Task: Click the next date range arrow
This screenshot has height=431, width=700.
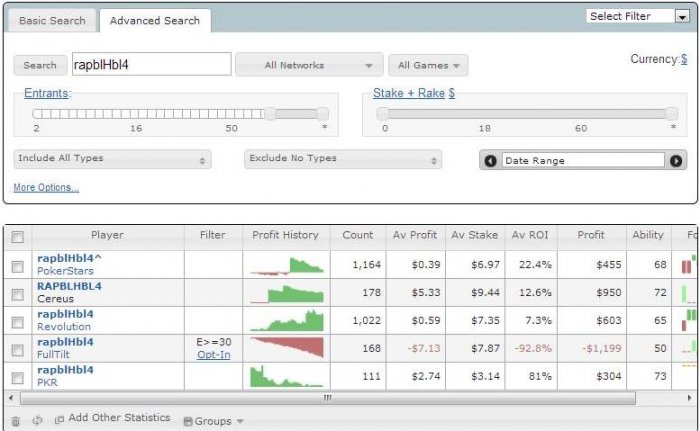Action: [676, 161]
